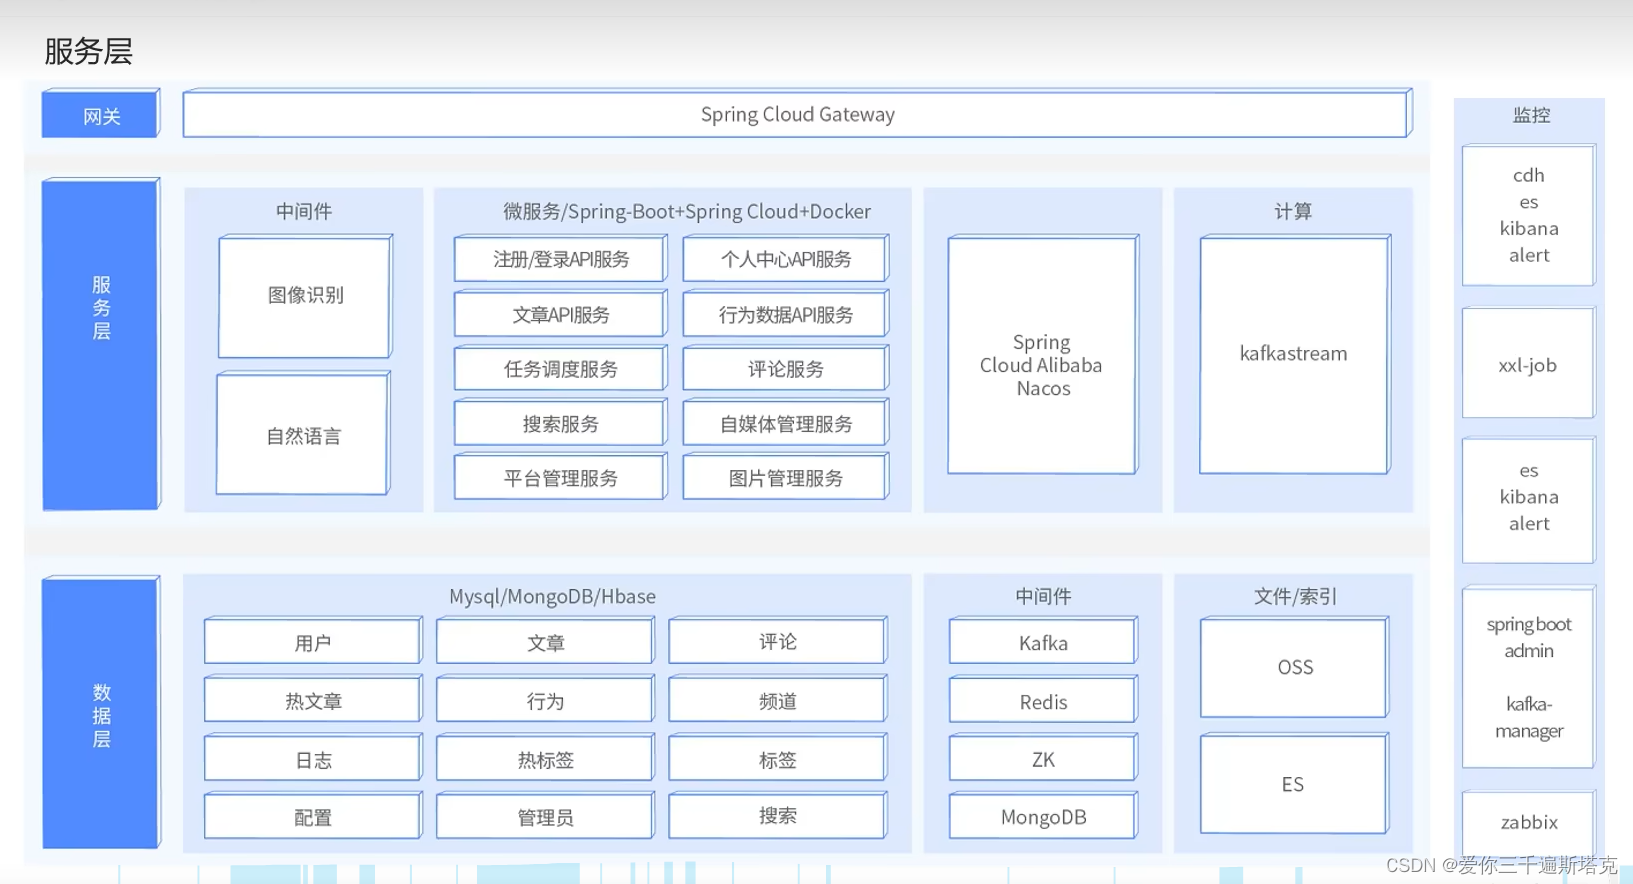
Task: Pick the 自媒体管理服务 box
Action: pyautogui.click(x=786, y=423)
